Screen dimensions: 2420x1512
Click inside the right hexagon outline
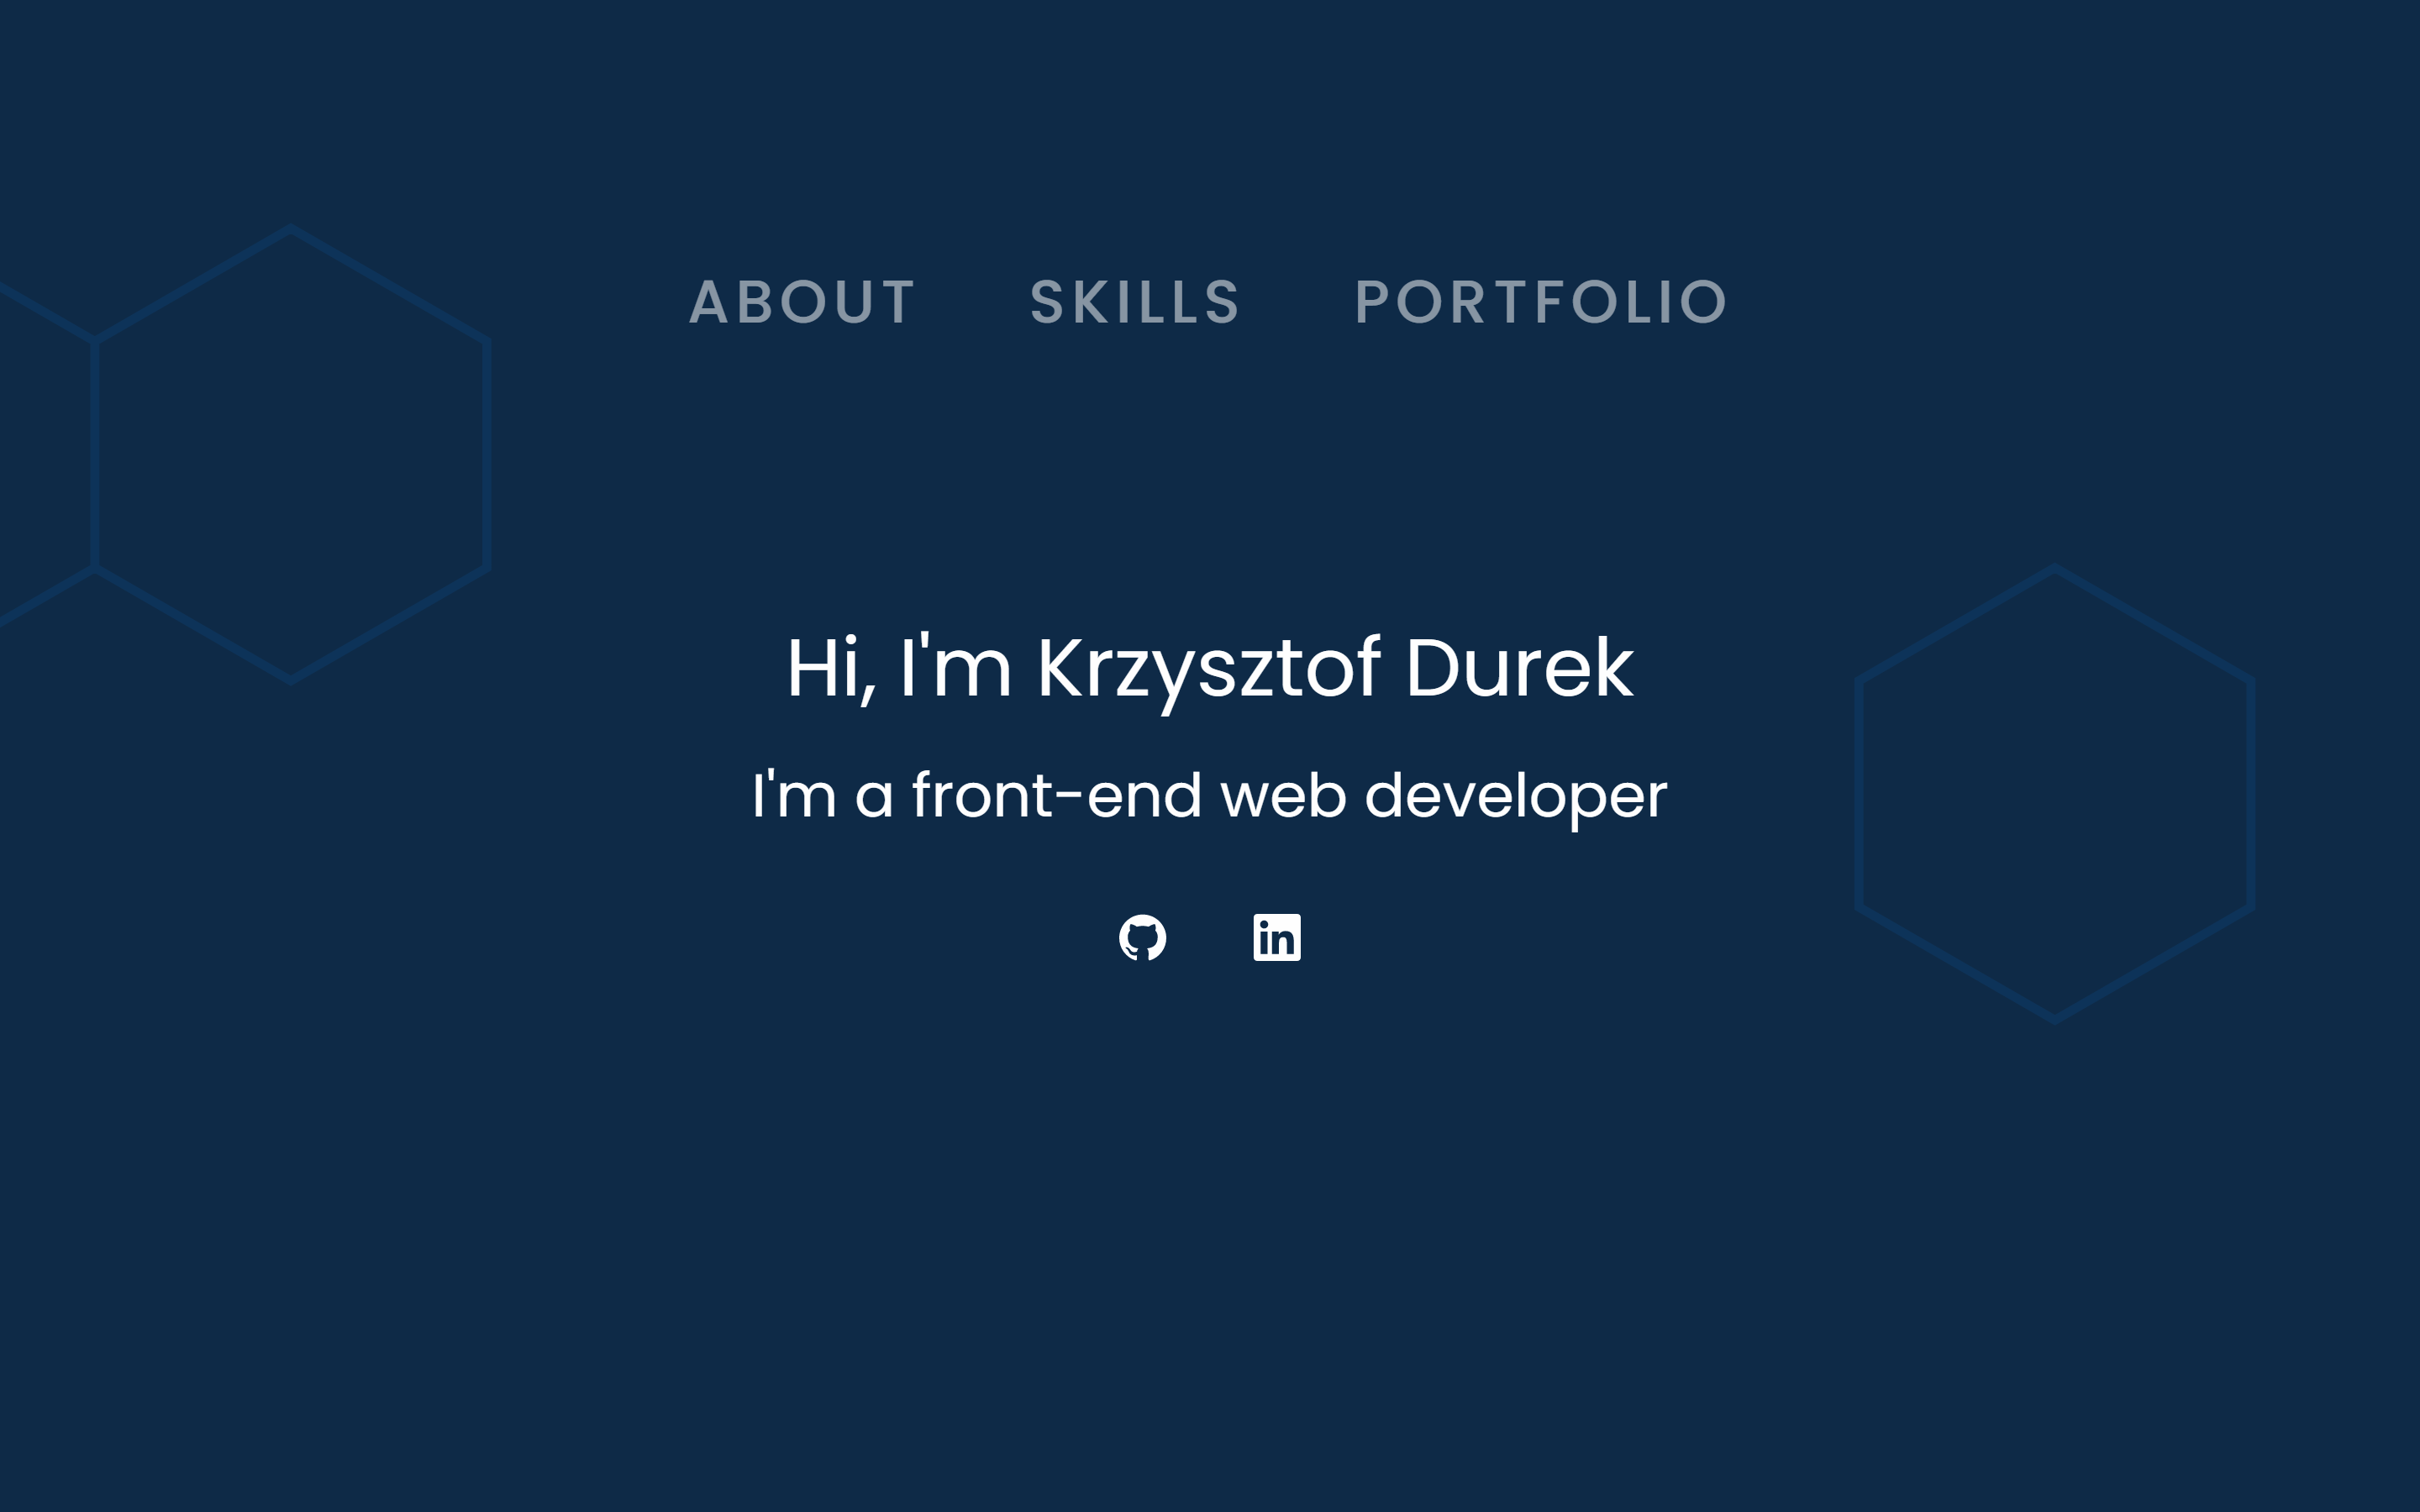click(2055, 794)
